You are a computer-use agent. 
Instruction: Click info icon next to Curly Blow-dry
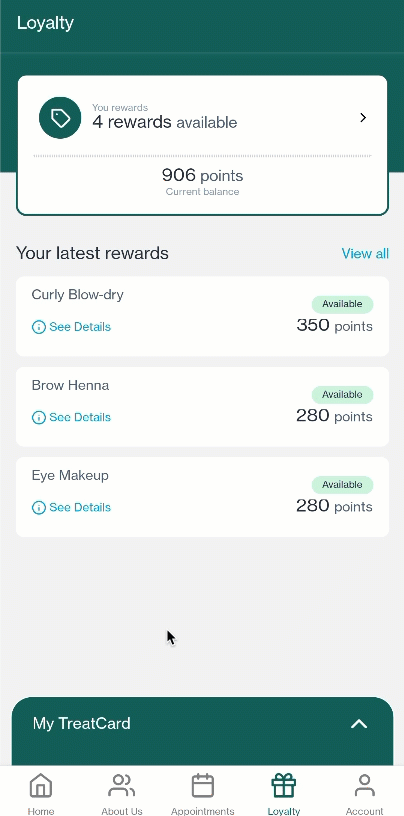click(39, 327)
